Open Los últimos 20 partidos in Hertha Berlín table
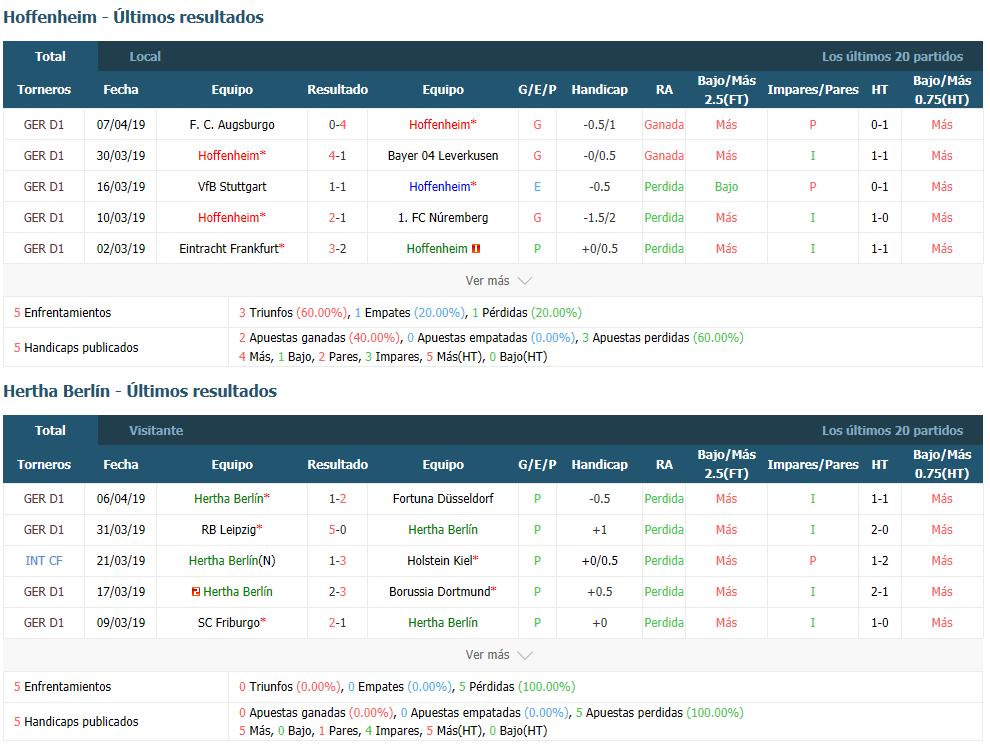 click(892, 431)
